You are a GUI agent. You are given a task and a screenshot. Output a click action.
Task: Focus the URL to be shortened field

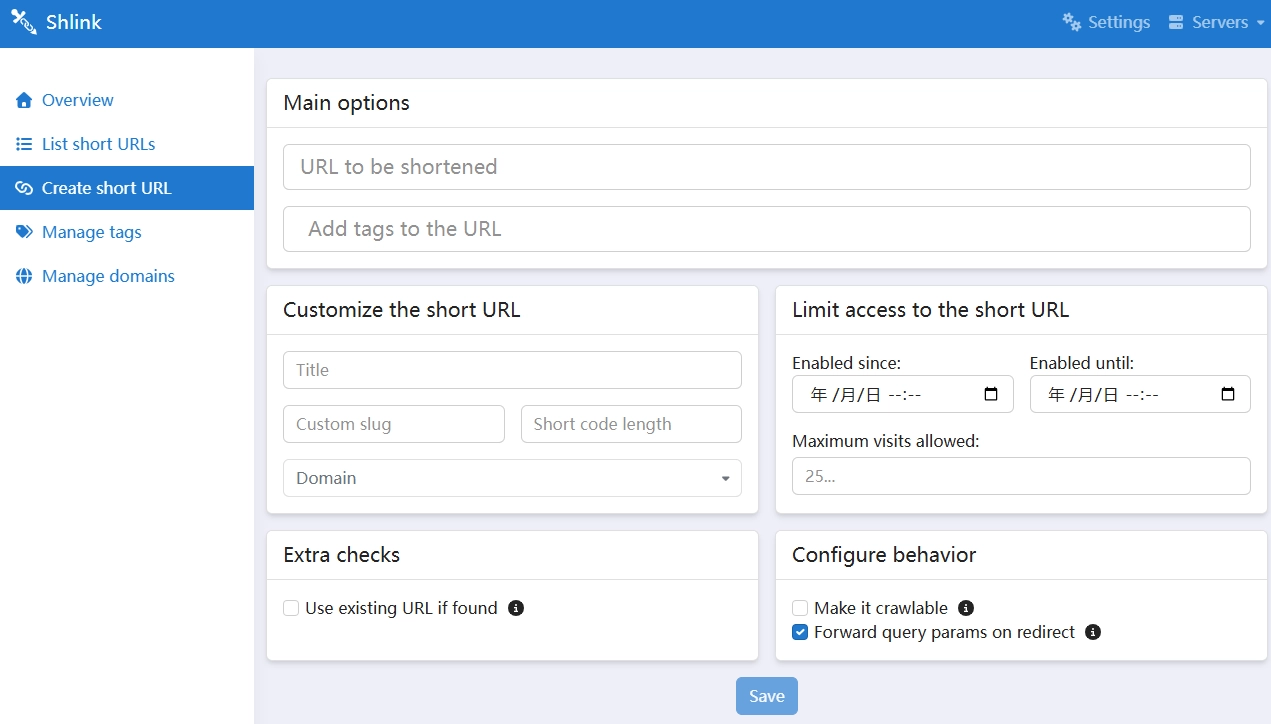pos(766,167)
